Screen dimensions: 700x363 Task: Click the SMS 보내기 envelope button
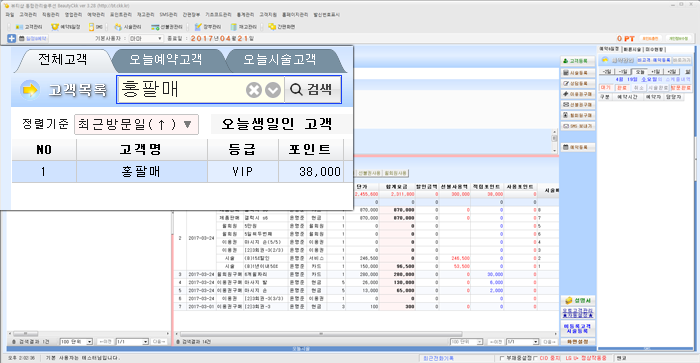(x=578, y=126)
